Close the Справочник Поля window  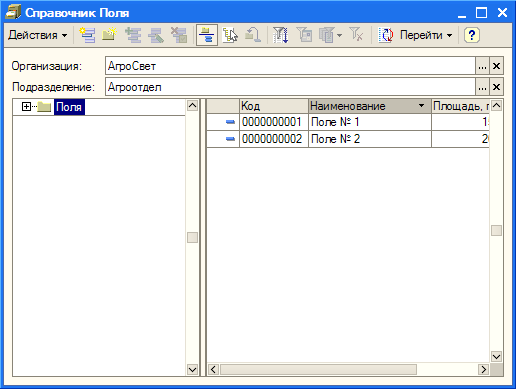coord(502,13)
